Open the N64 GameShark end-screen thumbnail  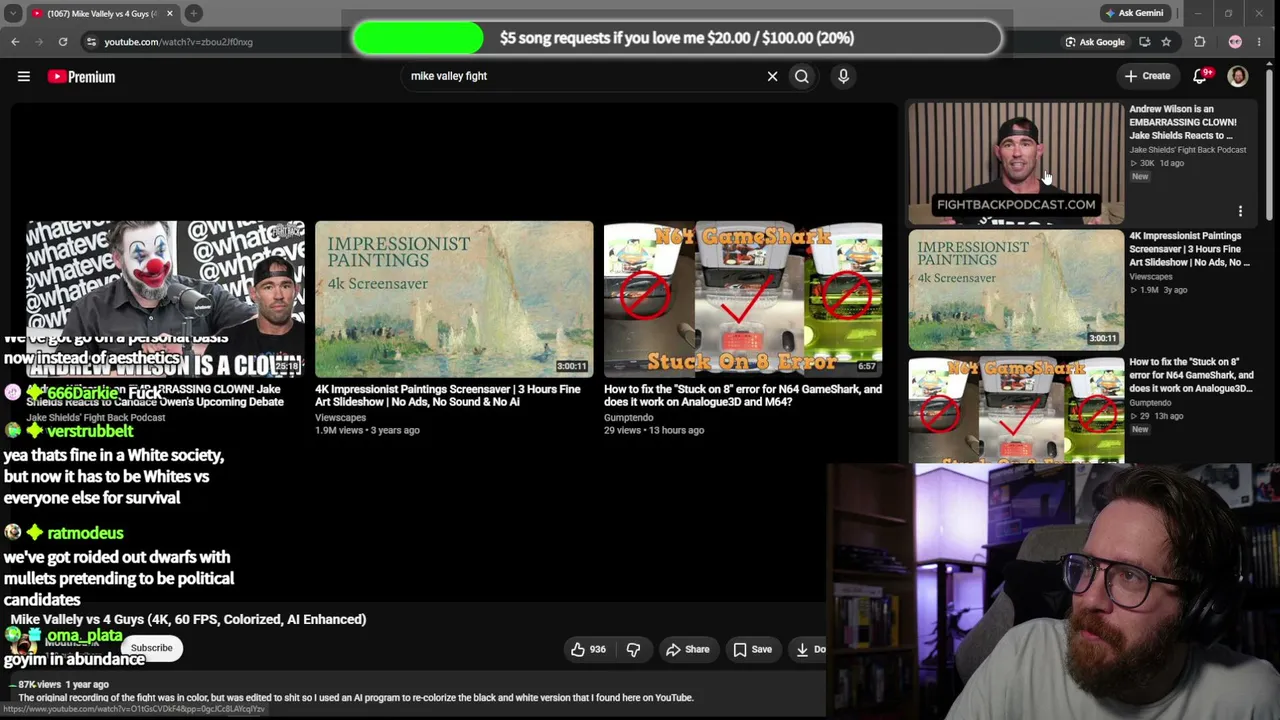743,299
